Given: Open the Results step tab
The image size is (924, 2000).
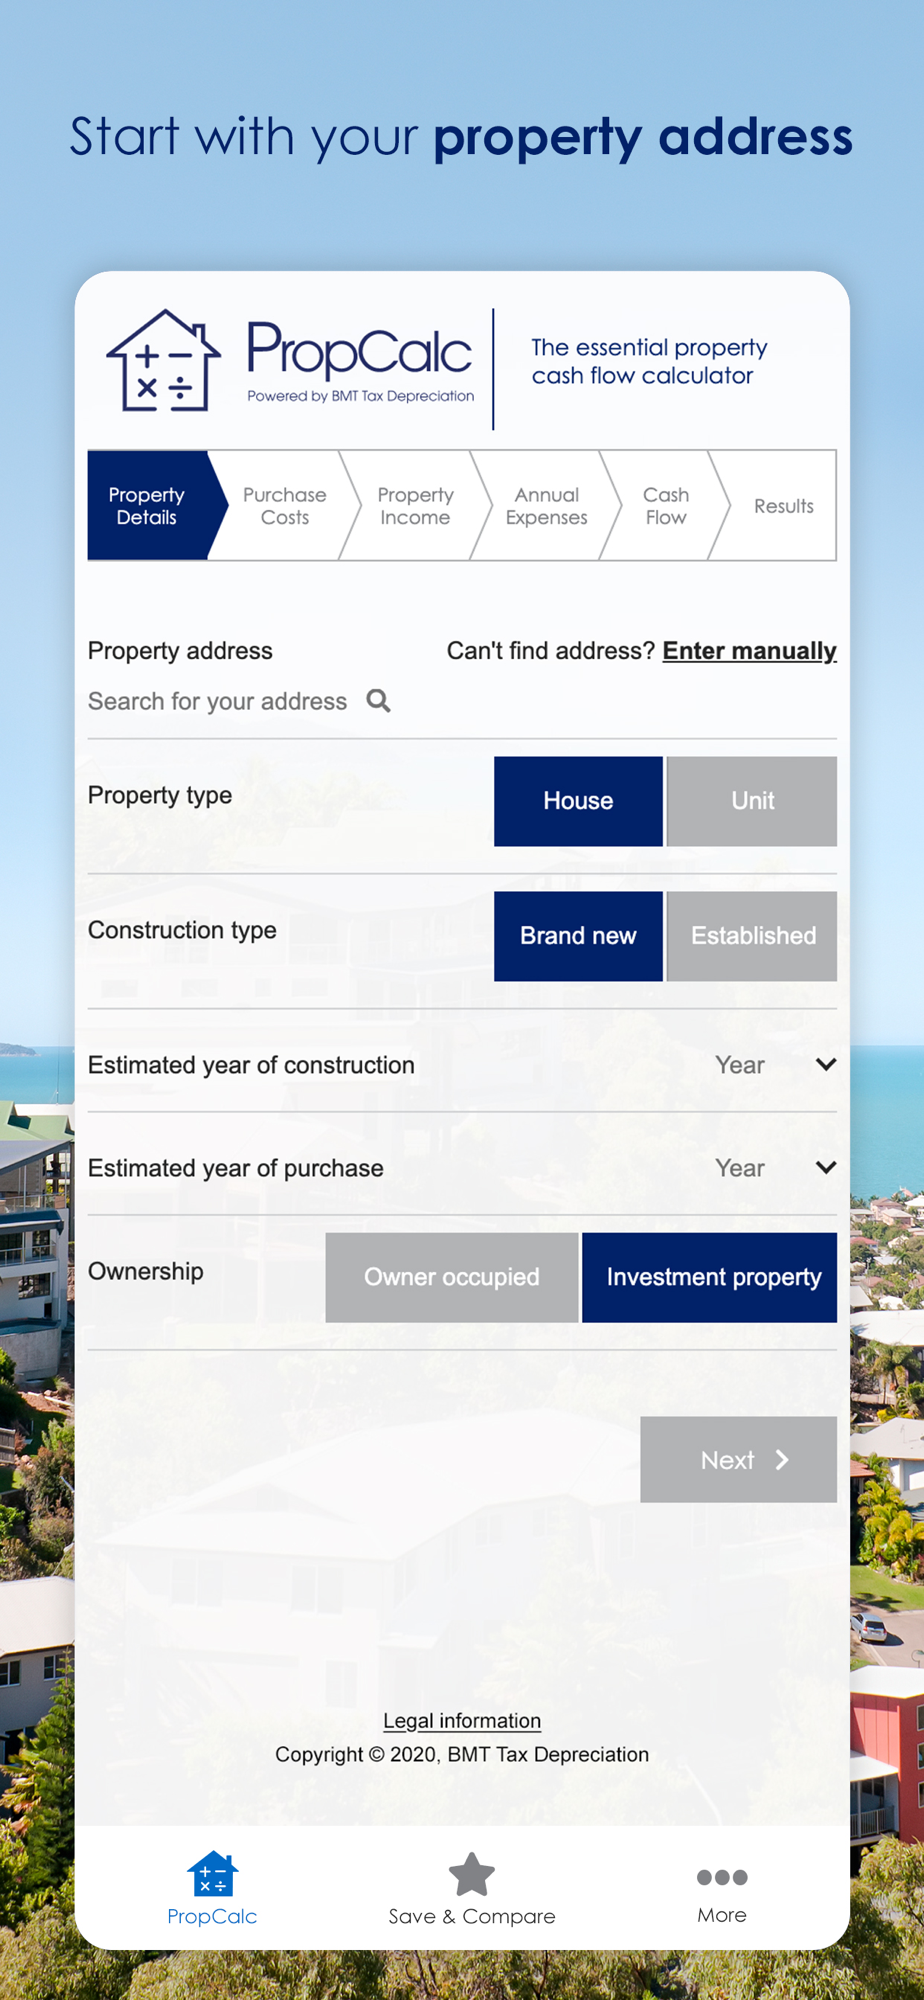Looking at the screenshot, I should click(783, 506).
